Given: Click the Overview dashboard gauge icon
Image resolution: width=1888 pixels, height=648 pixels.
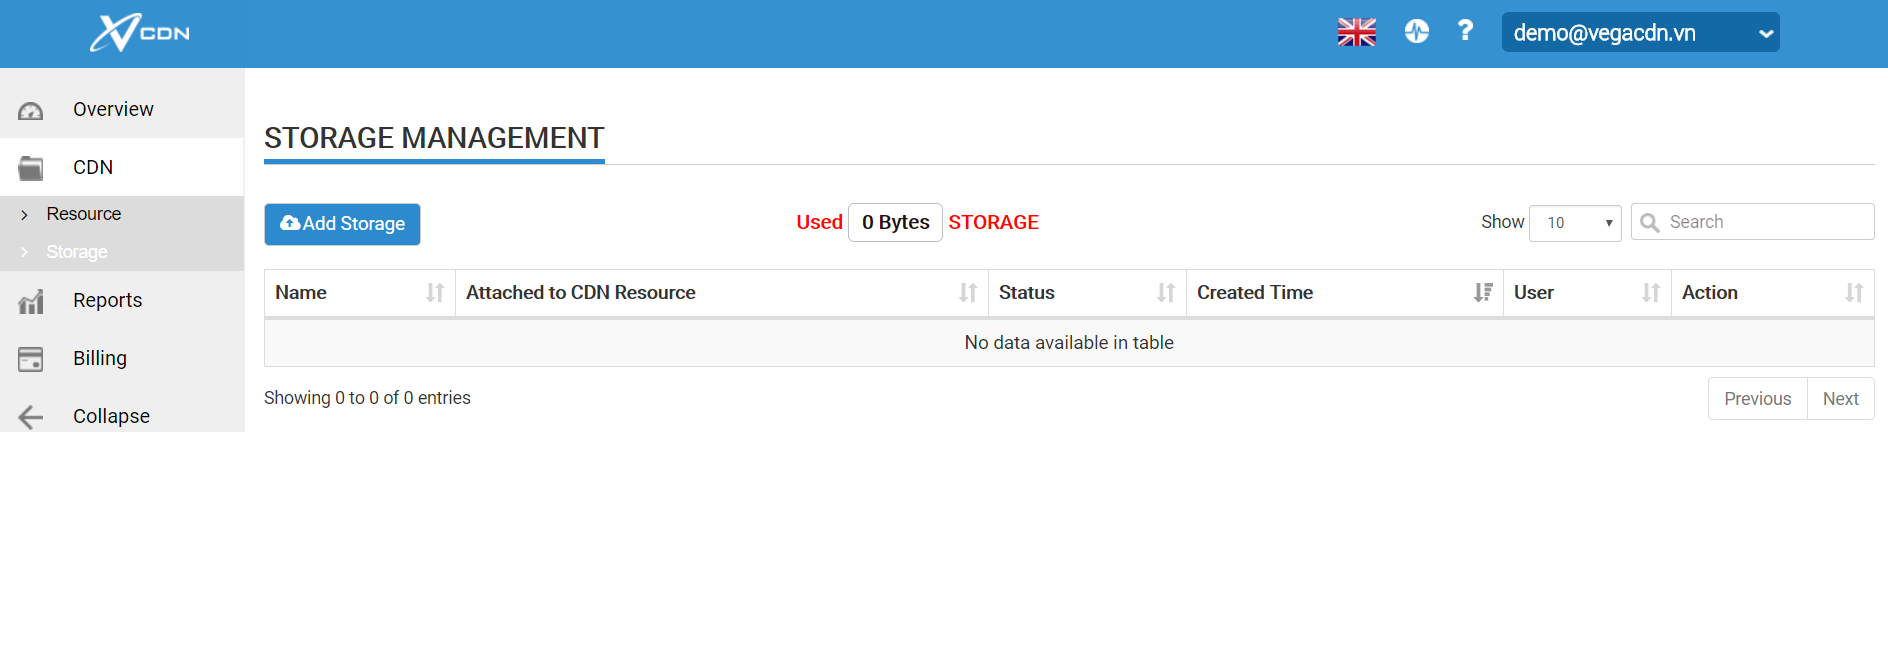Looking at the screenshot, I should click(31, 110).
